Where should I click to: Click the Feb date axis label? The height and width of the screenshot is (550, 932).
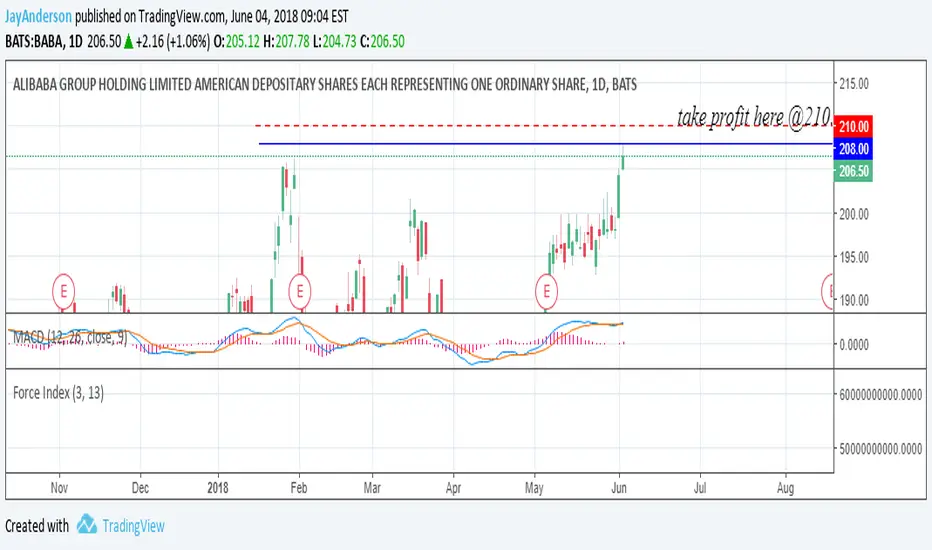[298, 488]
